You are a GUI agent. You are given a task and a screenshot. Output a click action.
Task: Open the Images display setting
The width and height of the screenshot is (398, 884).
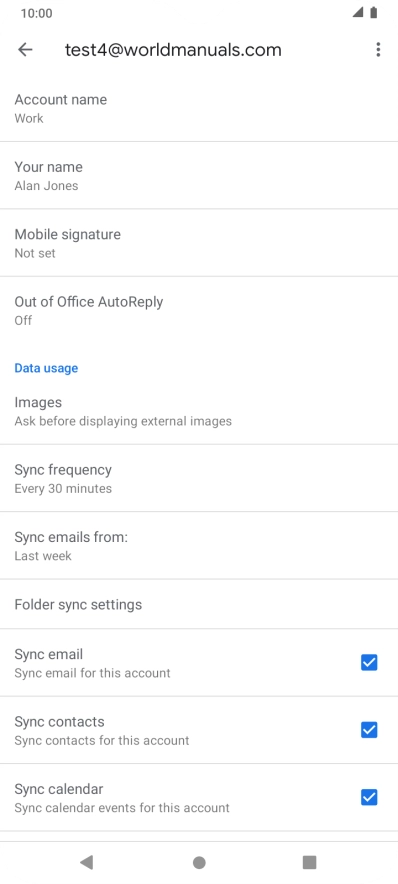click(199, 411)
